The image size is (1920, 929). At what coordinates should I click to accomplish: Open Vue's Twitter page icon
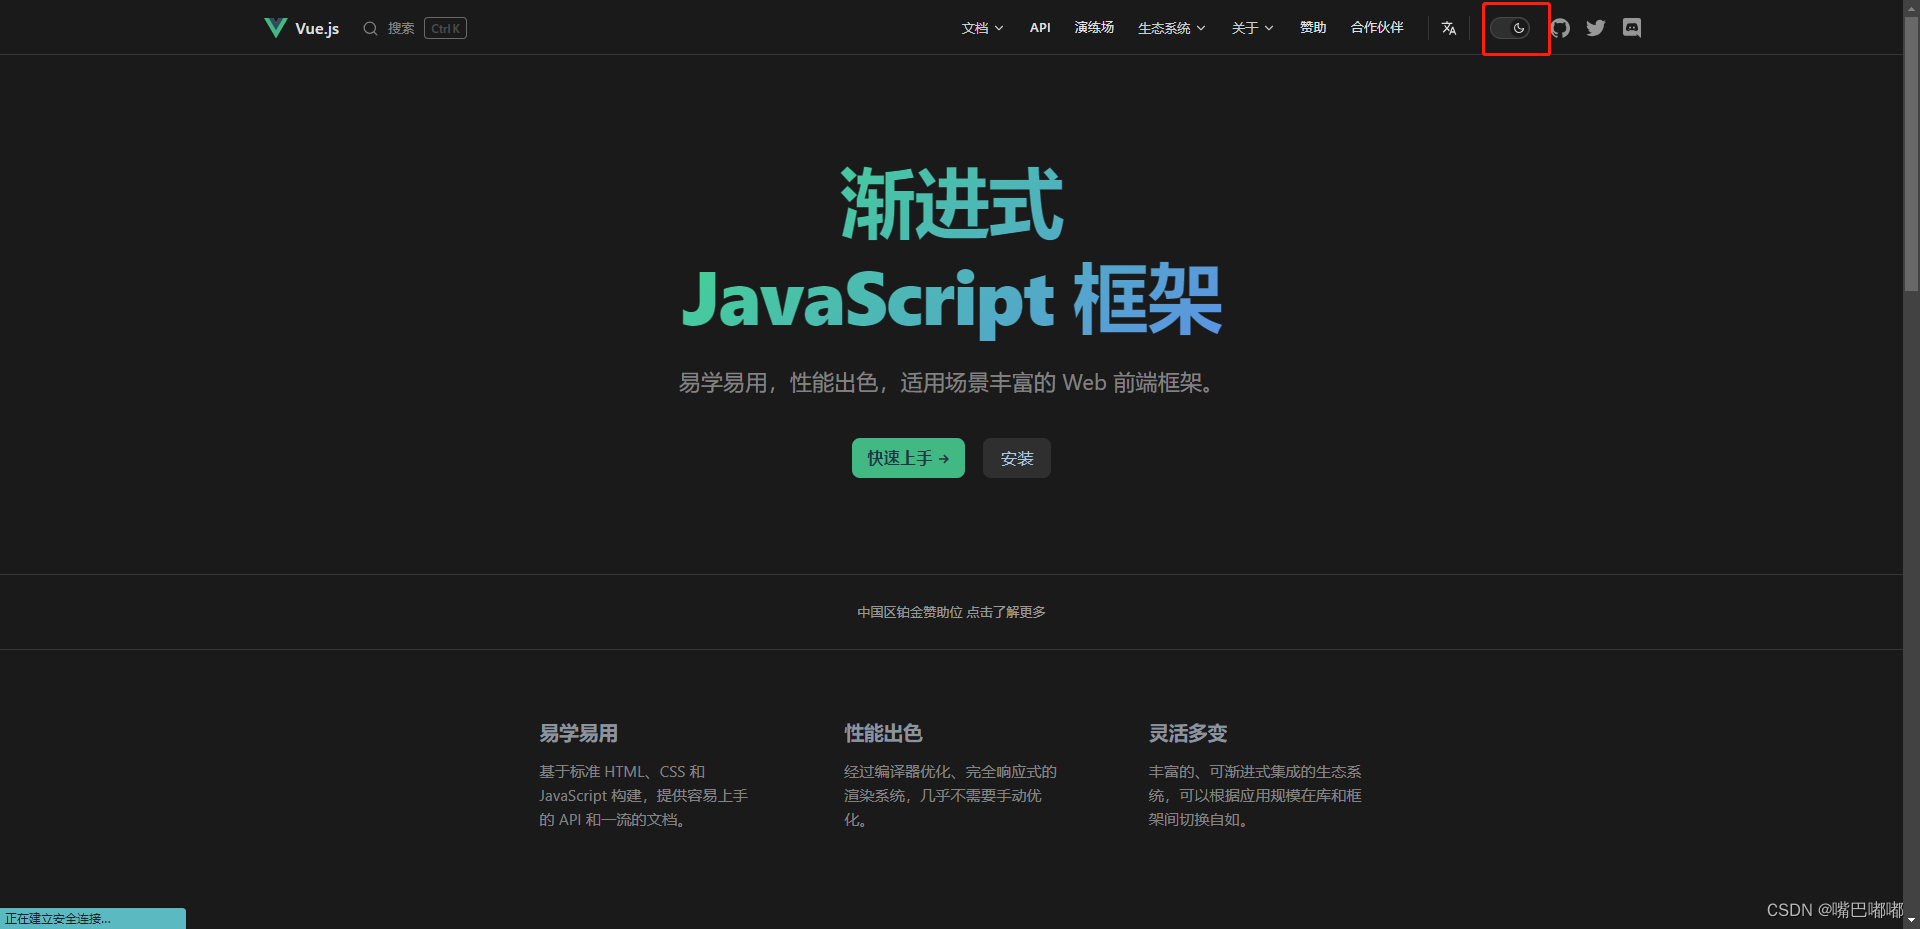pyautogui.click(x=1595, y=28)
